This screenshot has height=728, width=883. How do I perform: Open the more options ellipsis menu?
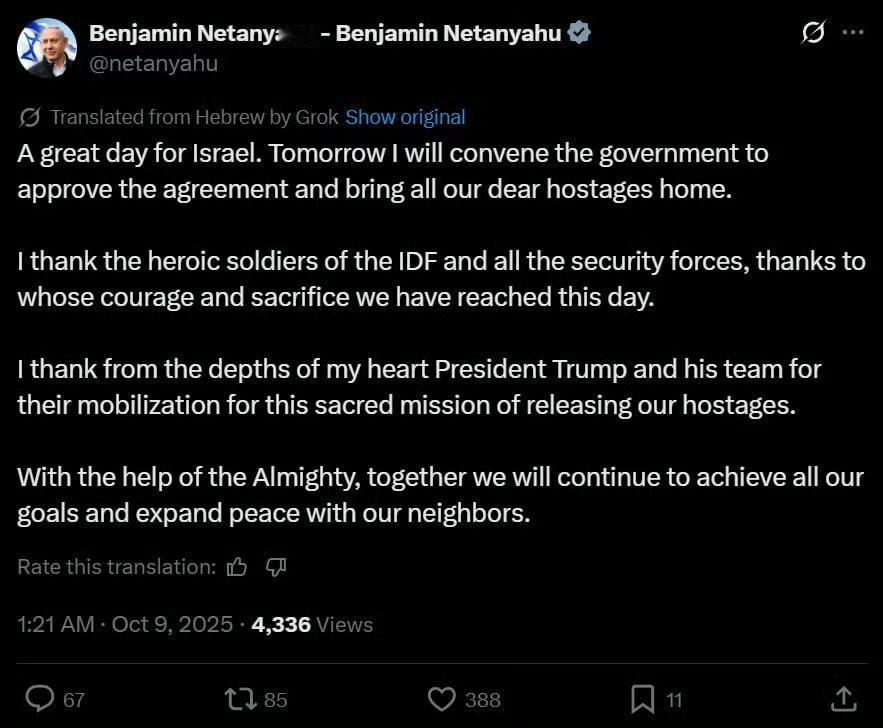[x=852, y=32]
